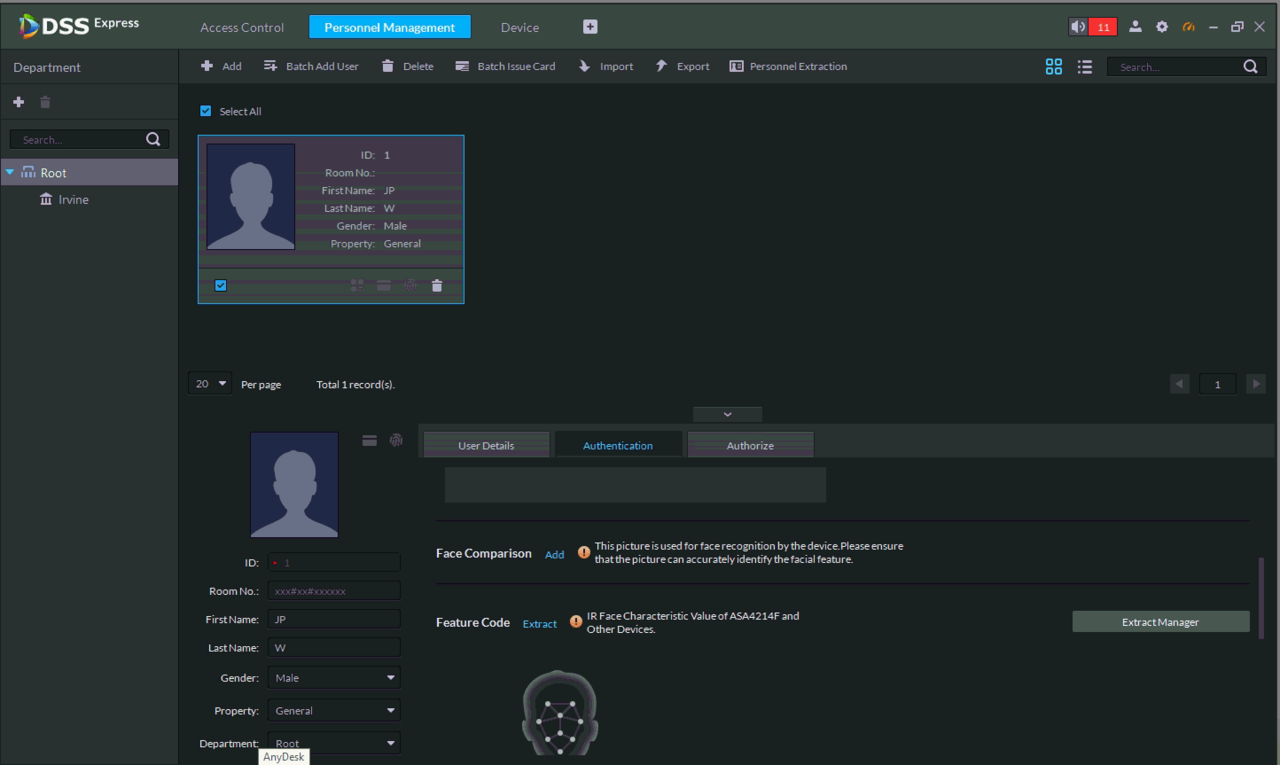Click the page number field showing 1

pos(1217,384)
